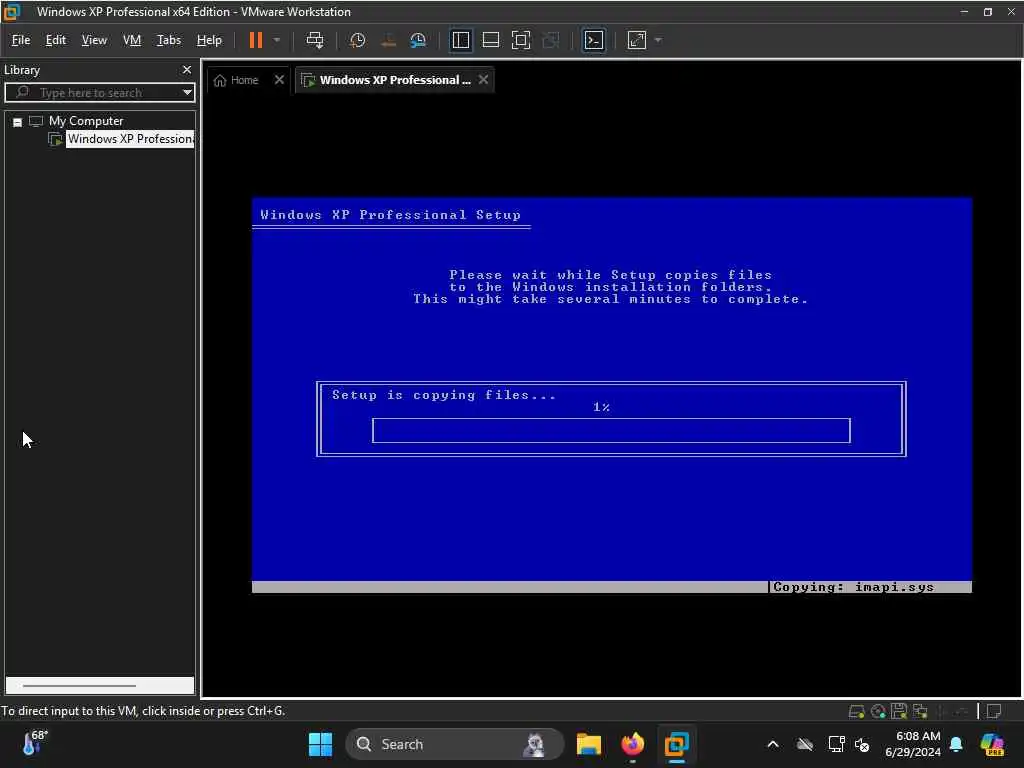Click the hard disk status icon
The image size is (1024, 768).
(x=856, y=711)
